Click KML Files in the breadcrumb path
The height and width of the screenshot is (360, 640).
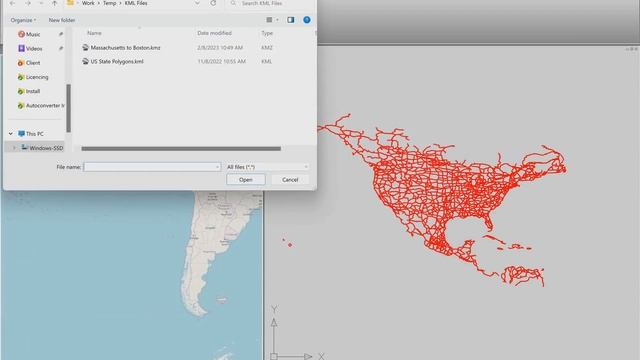click(136, 3)
